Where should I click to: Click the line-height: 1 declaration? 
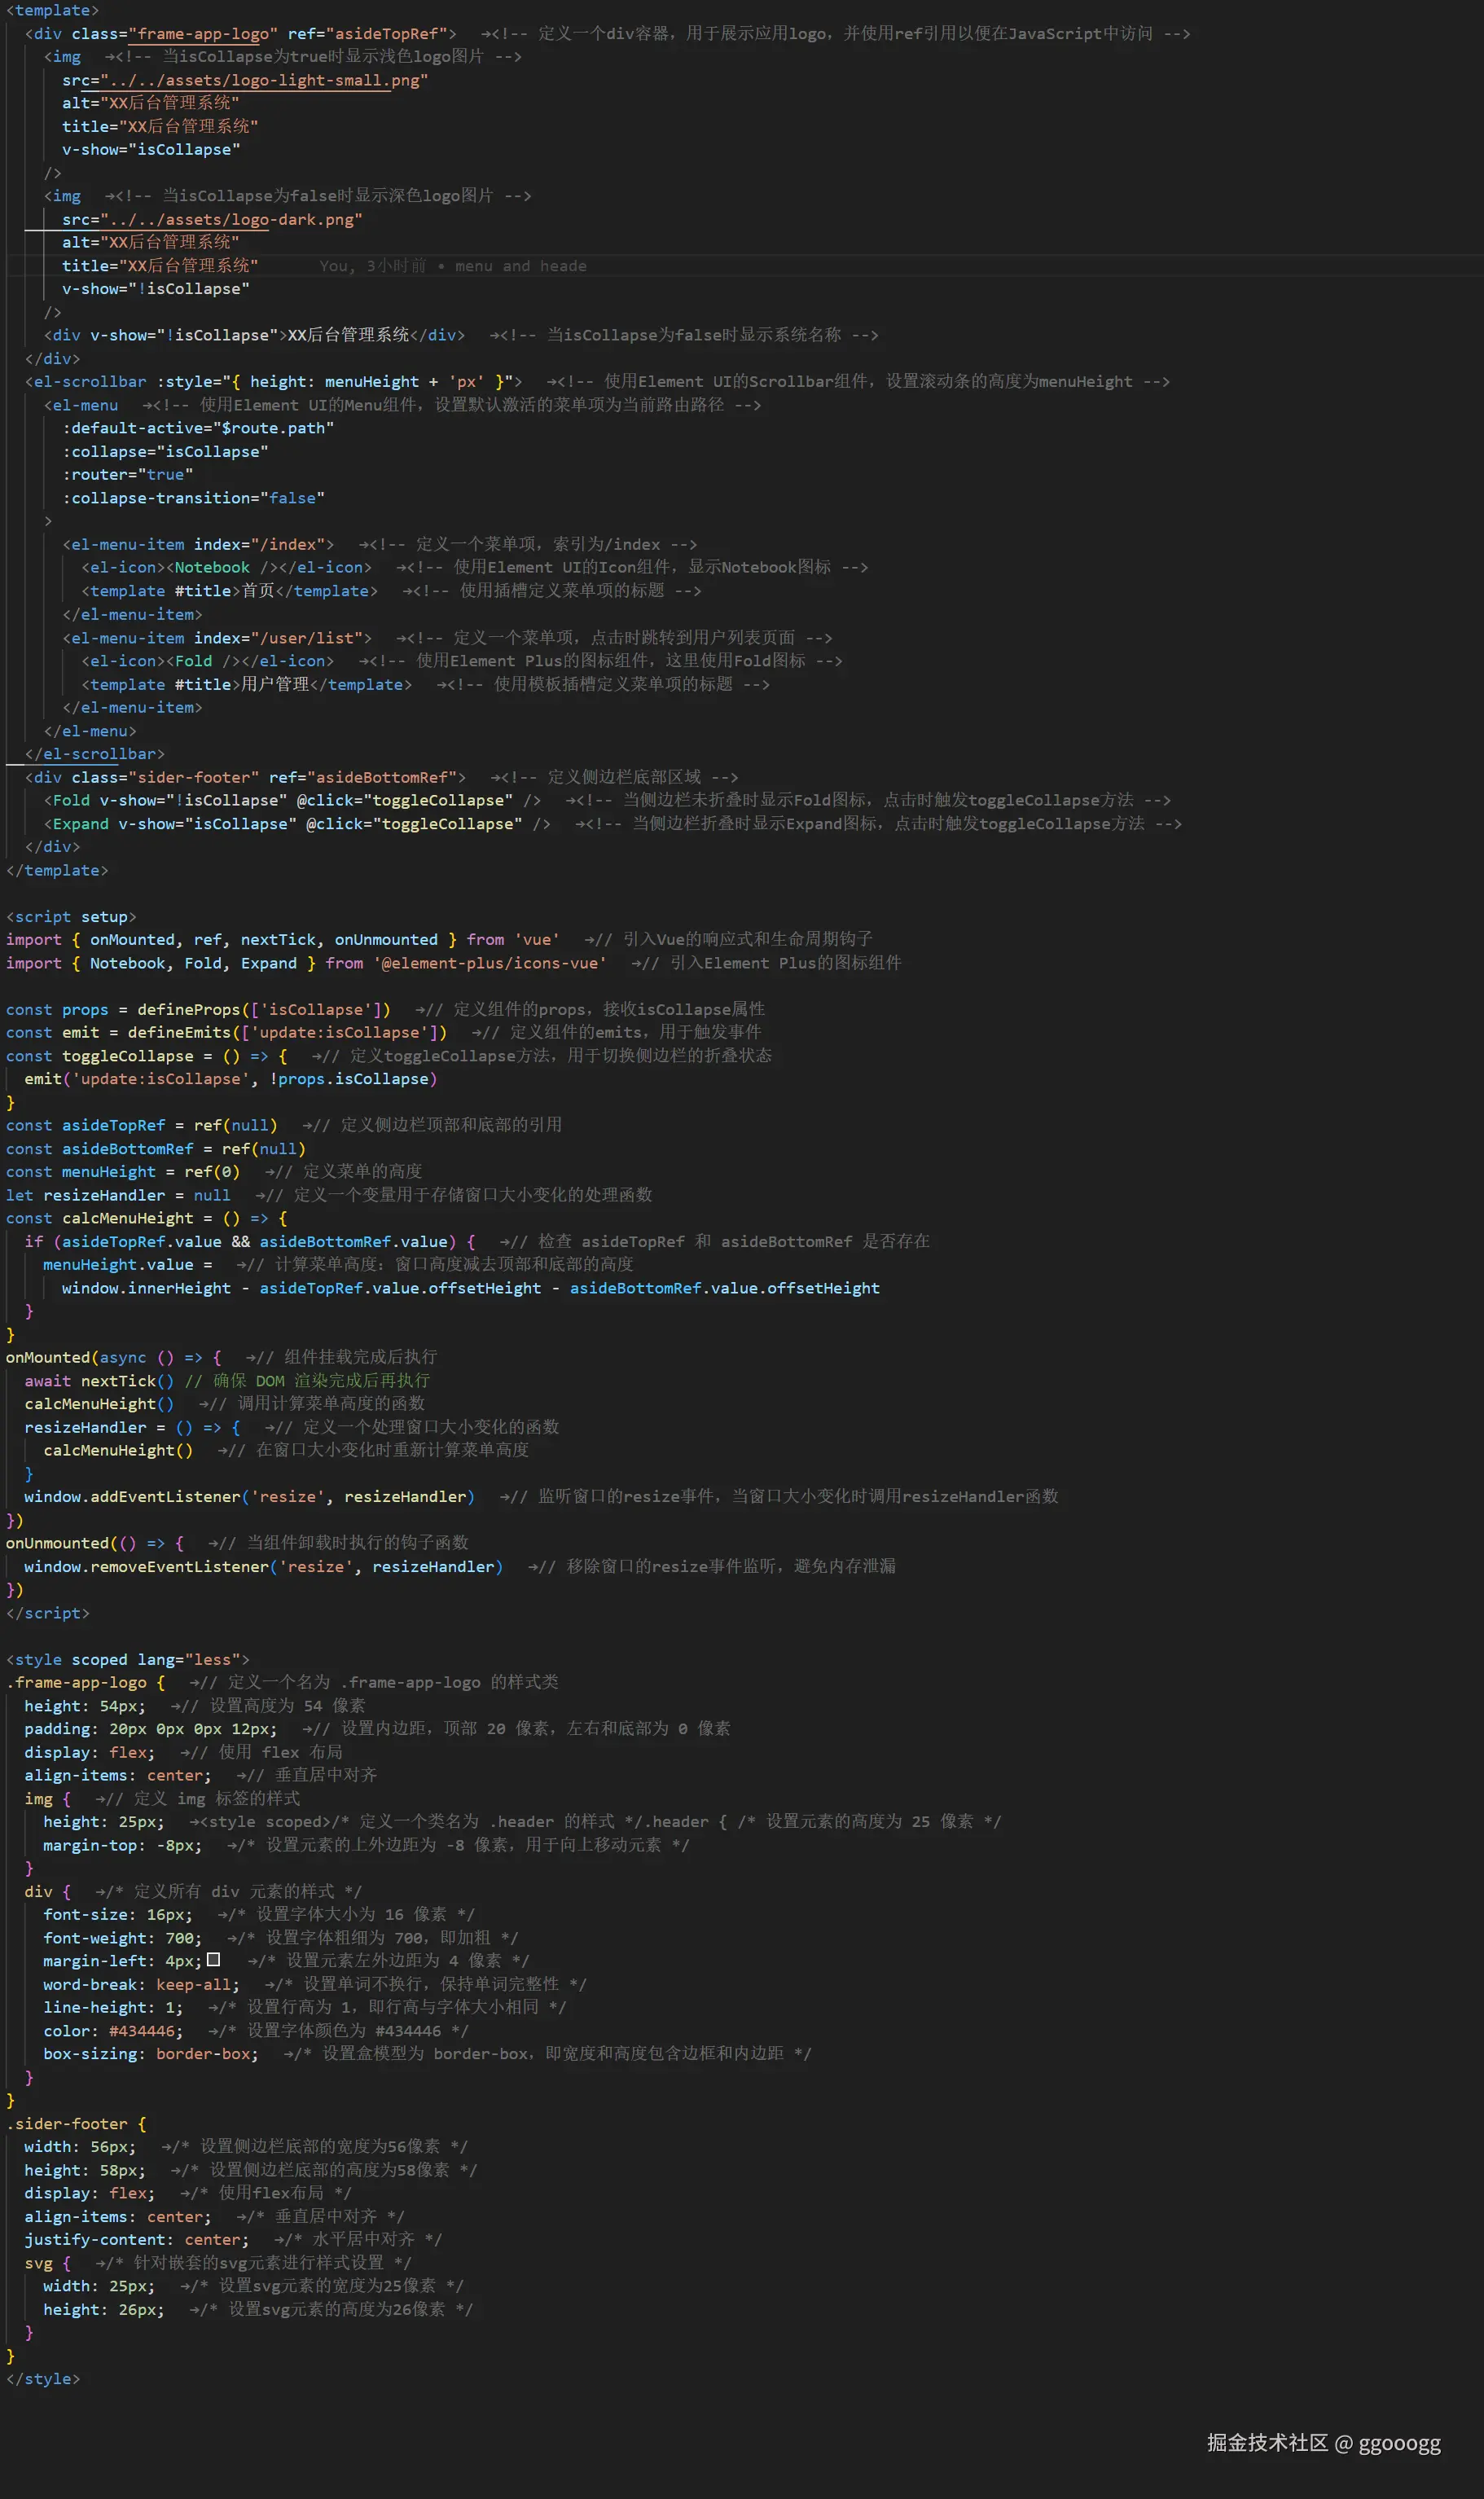pyautogui.click(x=113, y=2008)
